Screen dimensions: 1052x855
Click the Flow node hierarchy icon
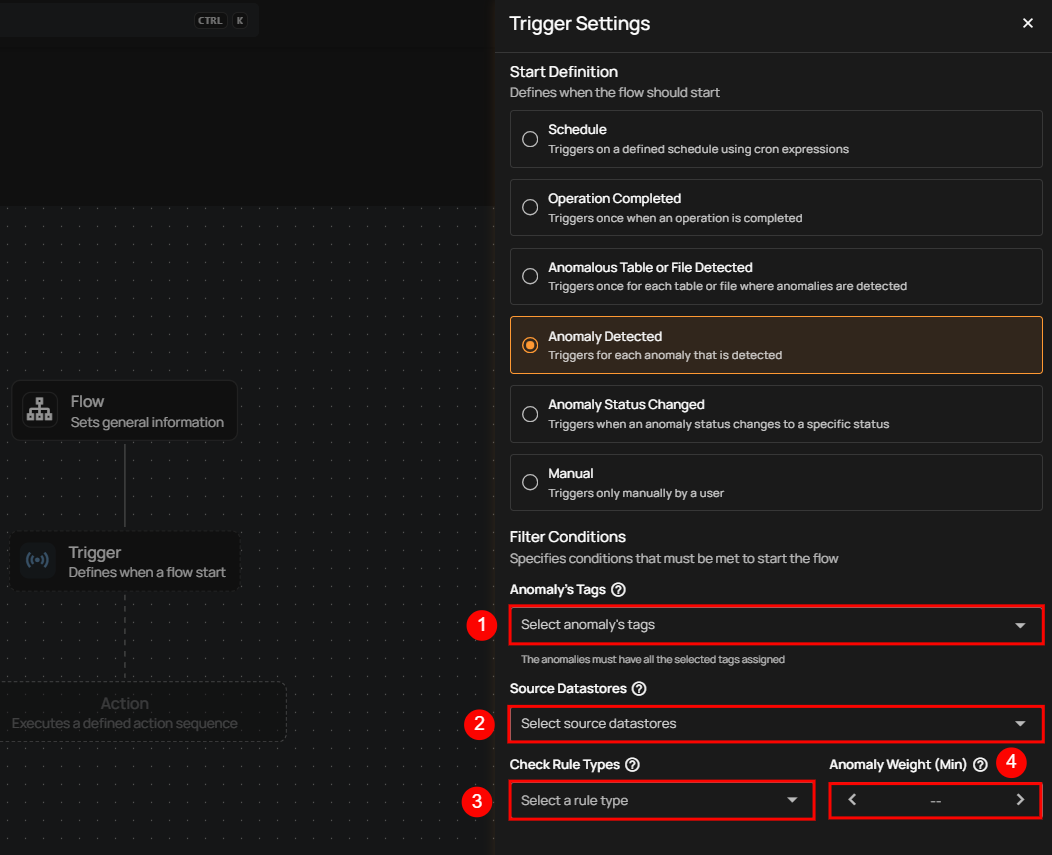click(x=40, y=411)
